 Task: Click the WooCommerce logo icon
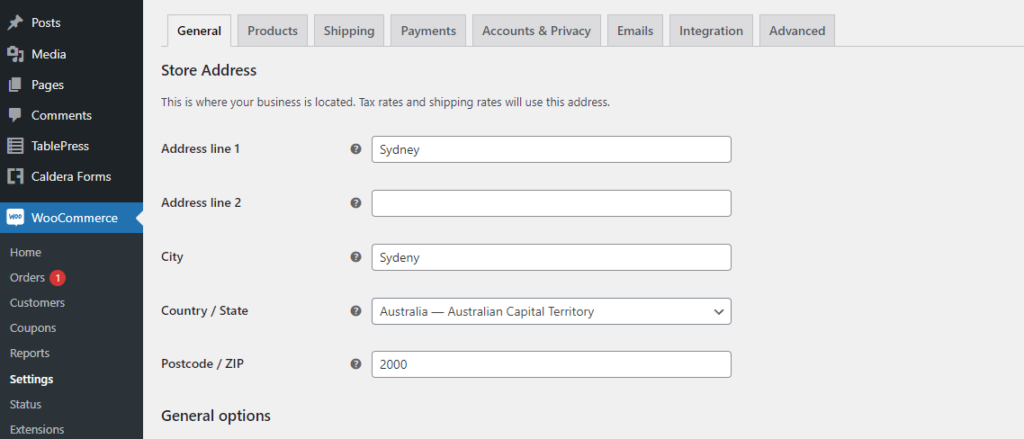click(15, 218)
